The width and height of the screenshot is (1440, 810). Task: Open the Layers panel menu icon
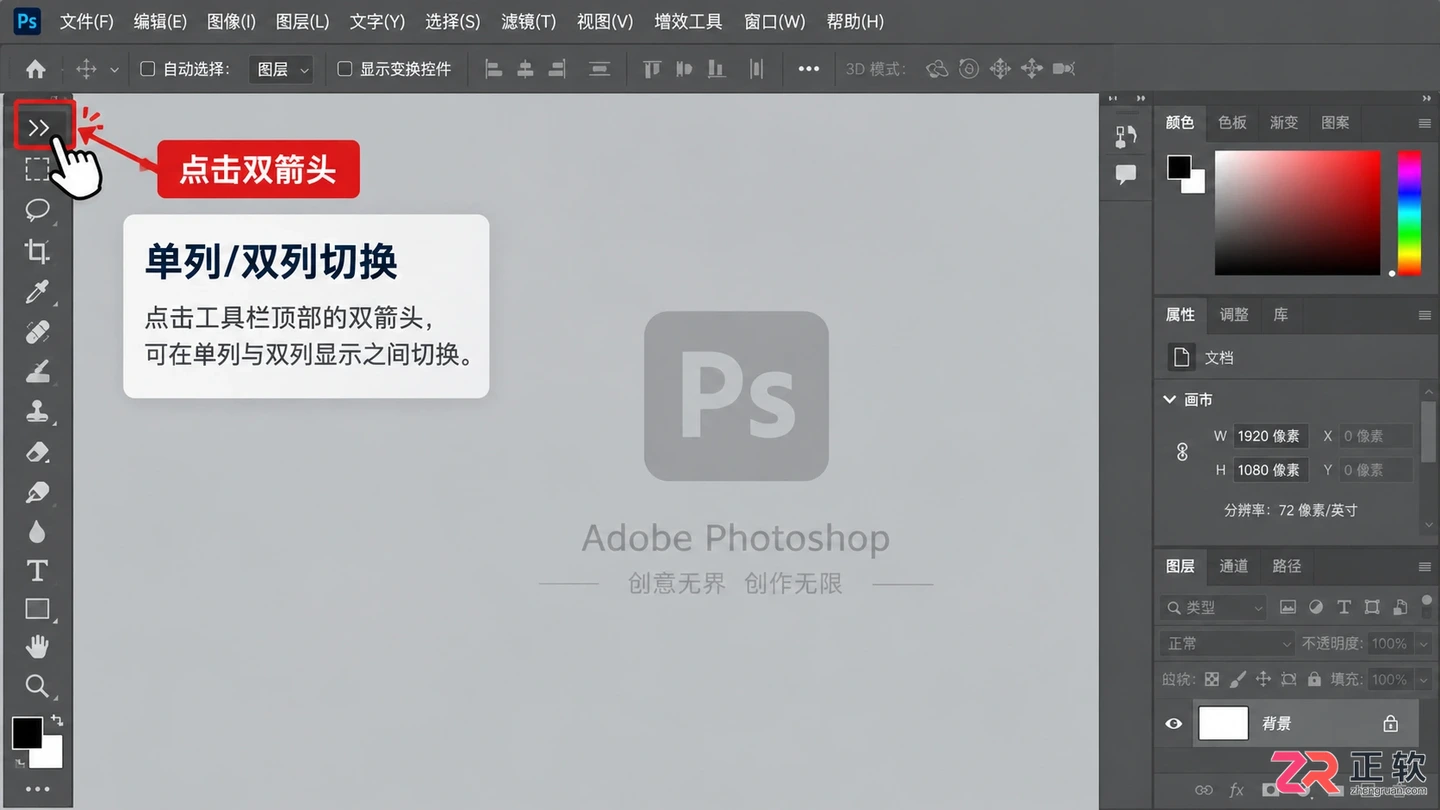click(x=1424, y=567)
